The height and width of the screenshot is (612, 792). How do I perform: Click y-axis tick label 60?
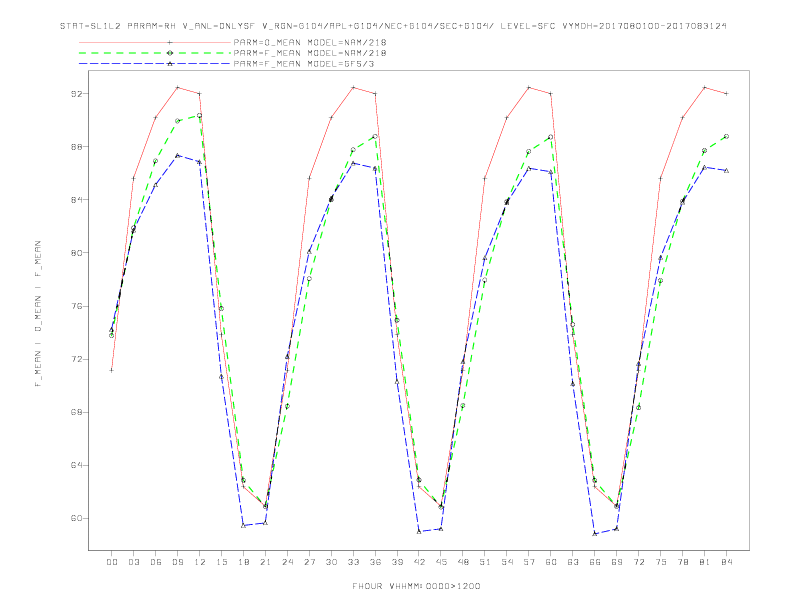(77, 519)
